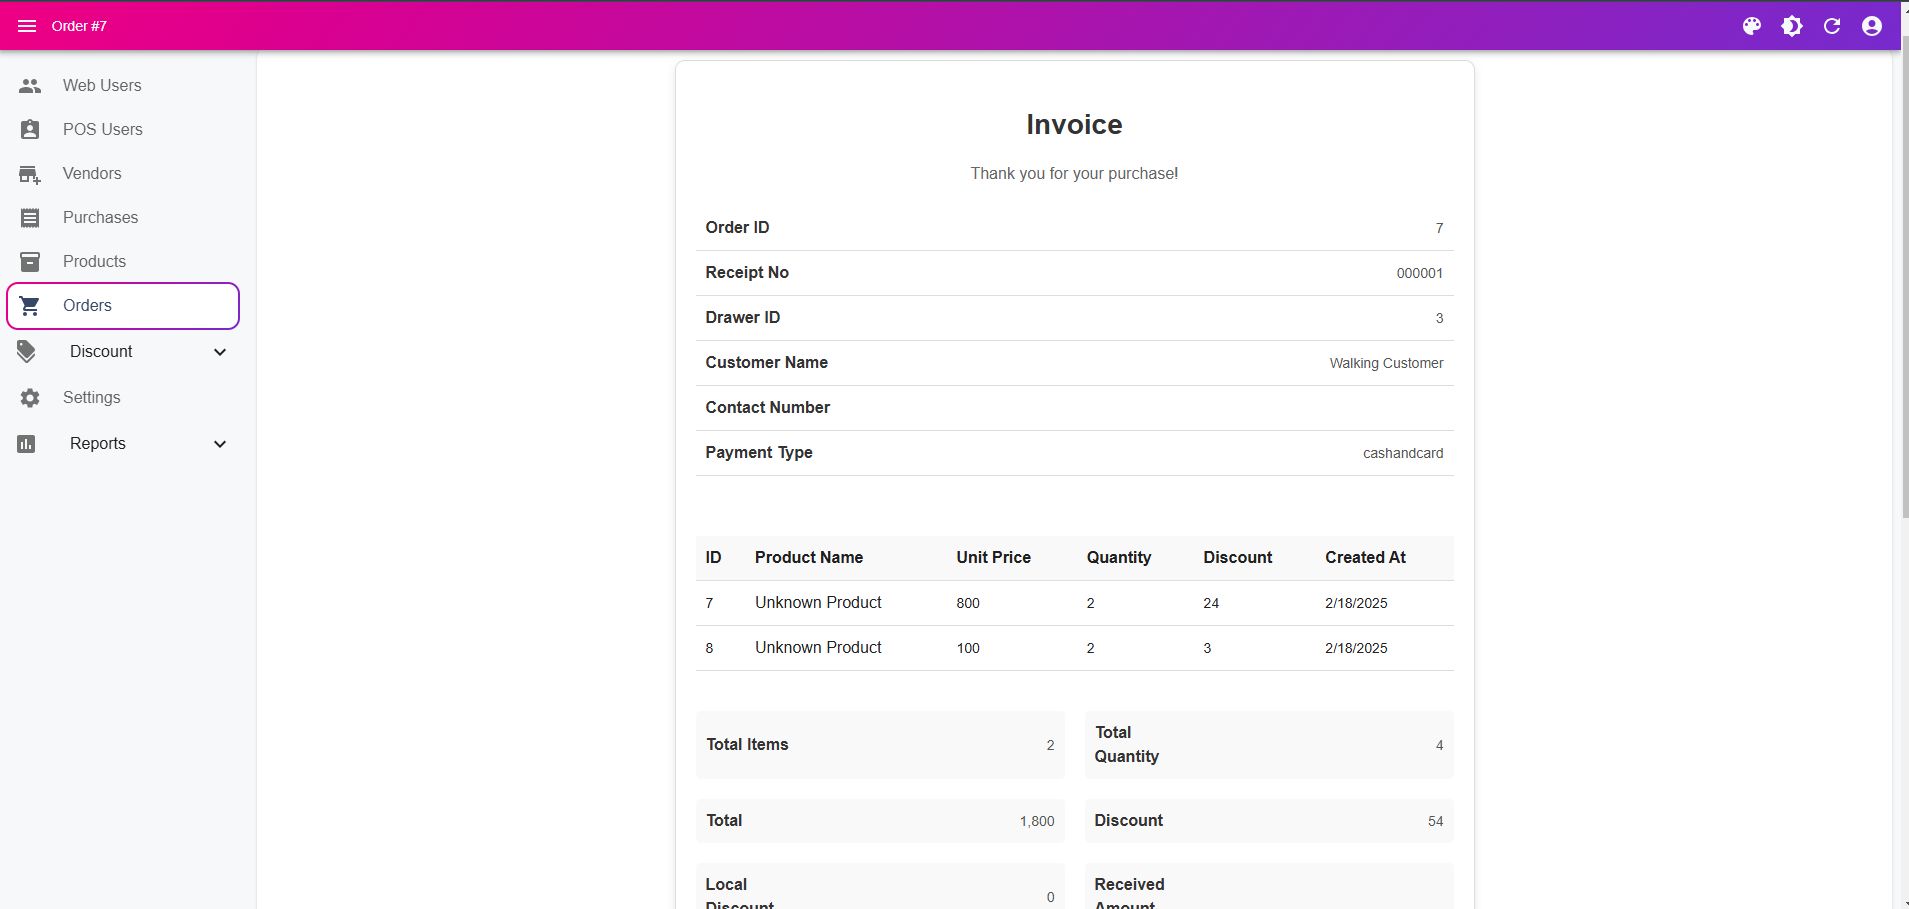Expand the Reports submenu chevron
The image size is (1909, 909).
[220, 444]
